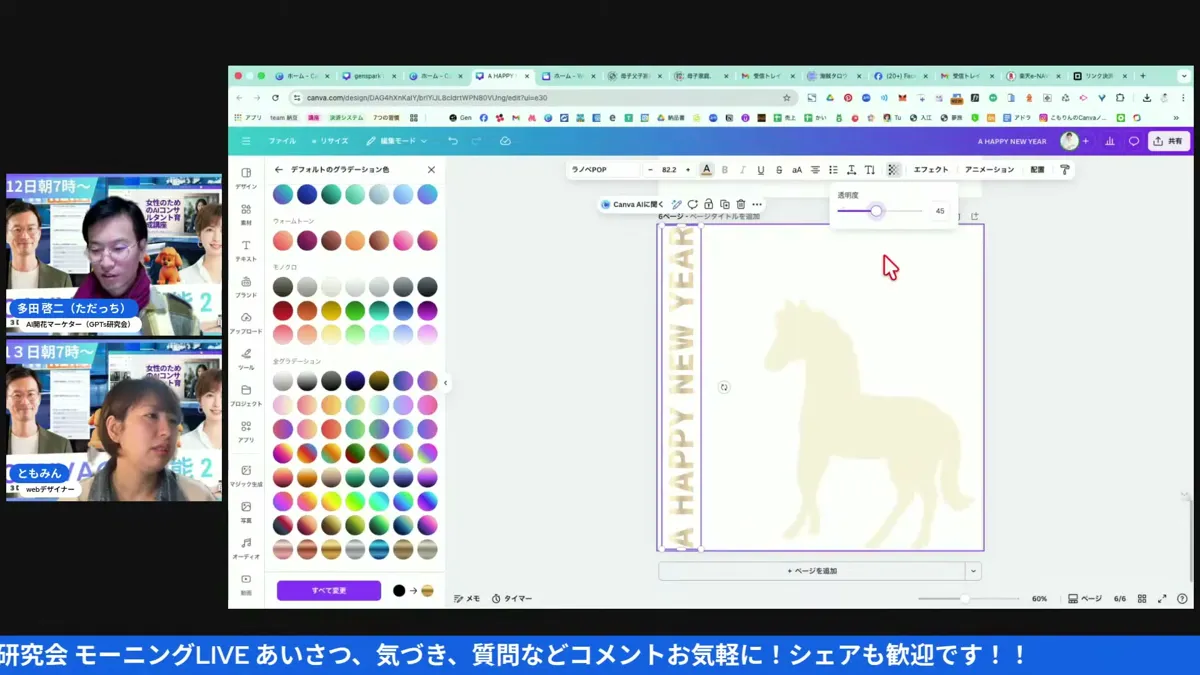The width and height of the screenshot is (1200, 675).
Task: Open the Magic generate (マジック生成) panel
Action: [246, 475]
